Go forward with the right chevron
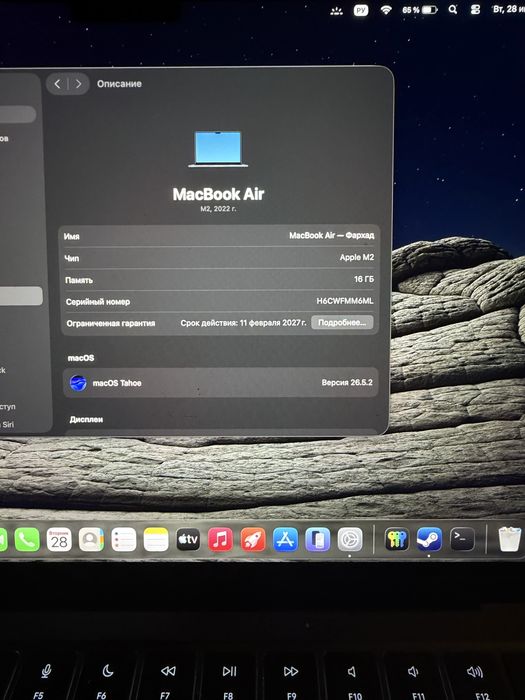525x700 pixels. pos(79,83)
